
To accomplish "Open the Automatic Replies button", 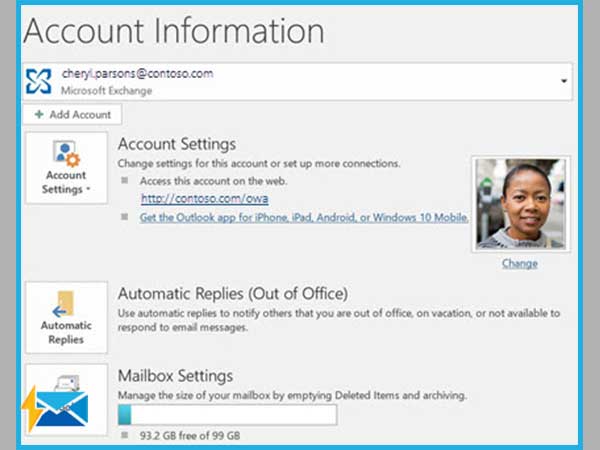I will [x=66, y=317].
